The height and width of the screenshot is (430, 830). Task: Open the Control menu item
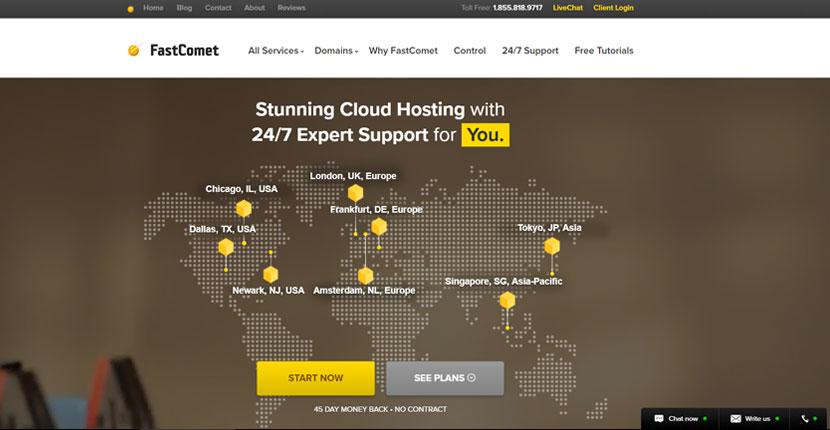[470, 51]
